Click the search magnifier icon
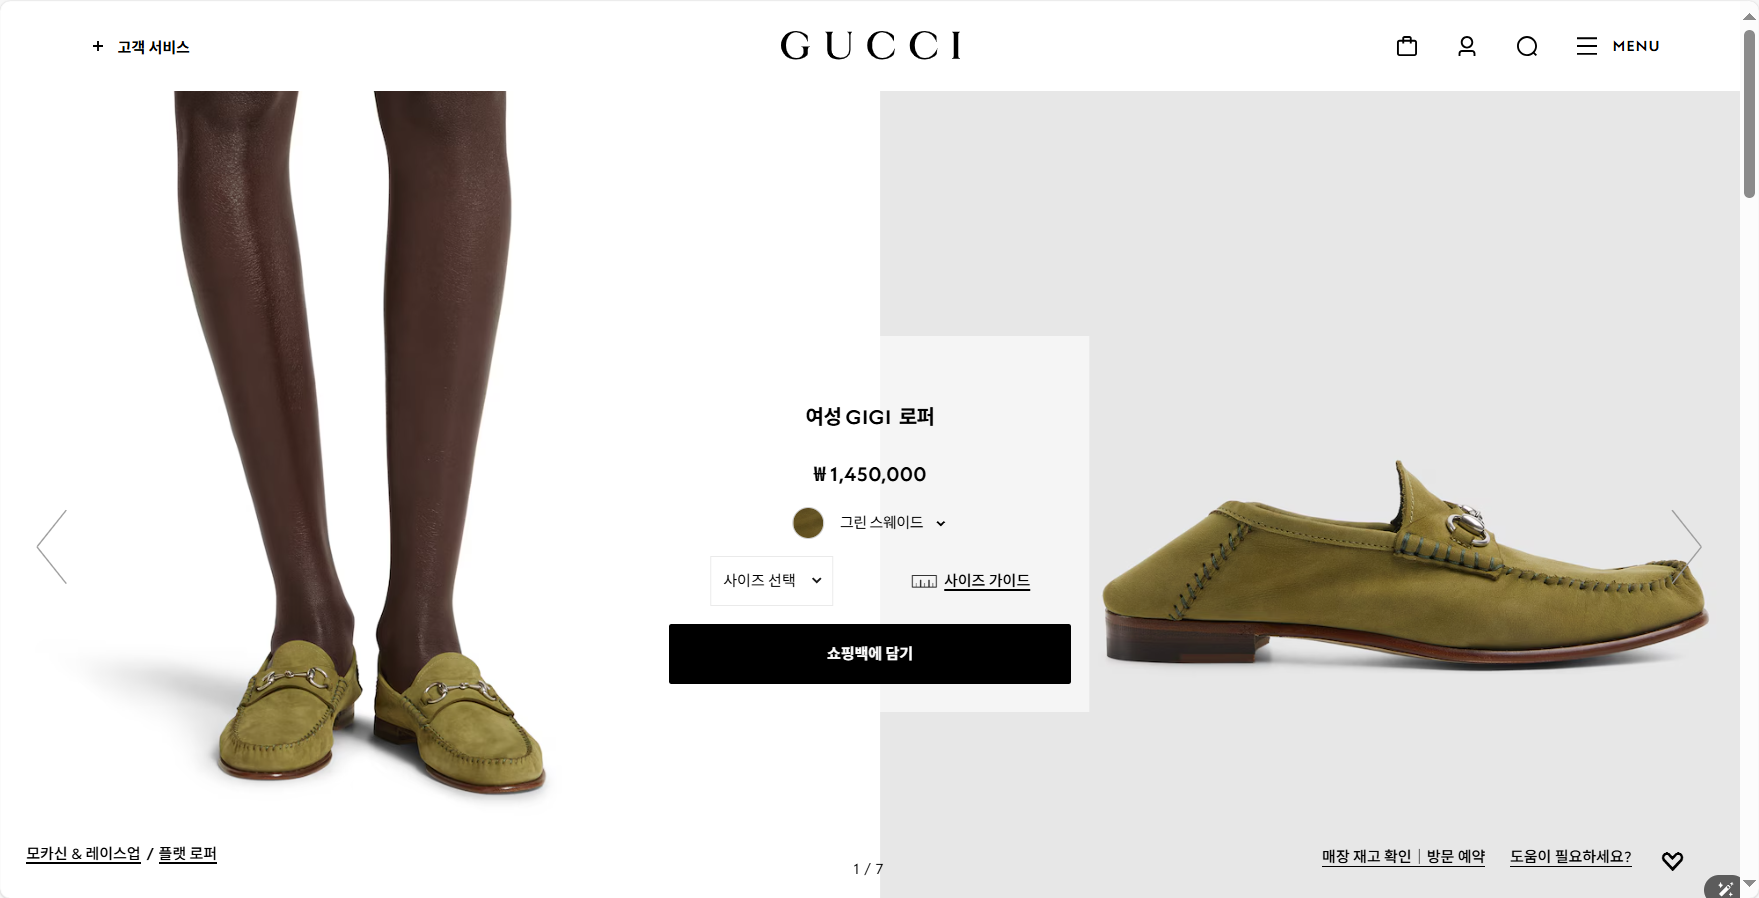 point(1526,46)
